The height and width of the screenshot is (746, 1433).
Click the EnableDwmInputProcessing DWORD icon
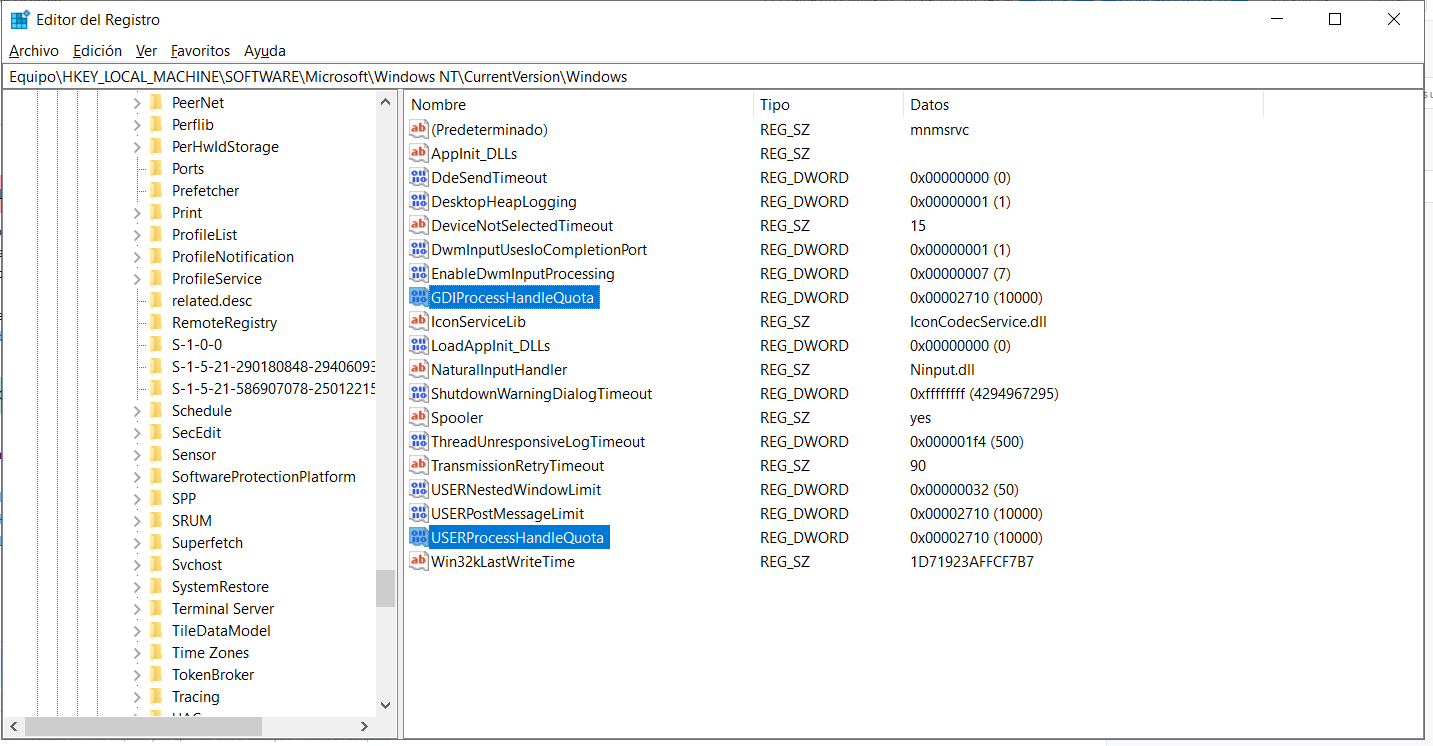419,273
